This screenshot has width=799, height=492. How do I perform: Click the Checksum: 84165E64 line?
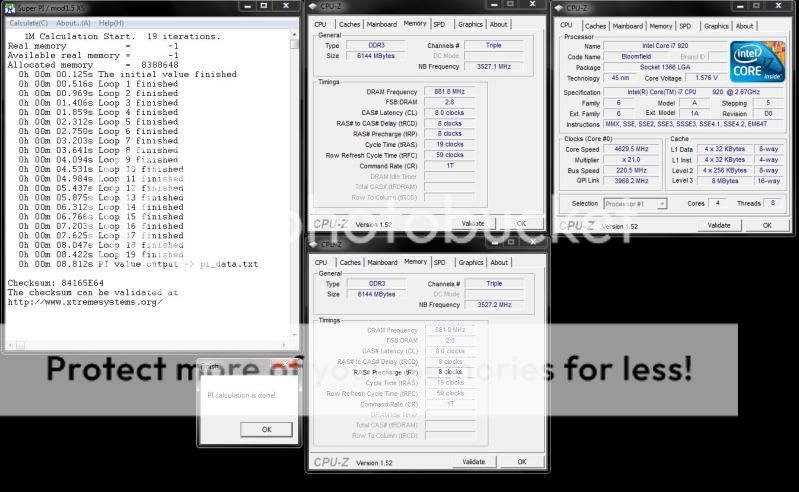point(56,283)
